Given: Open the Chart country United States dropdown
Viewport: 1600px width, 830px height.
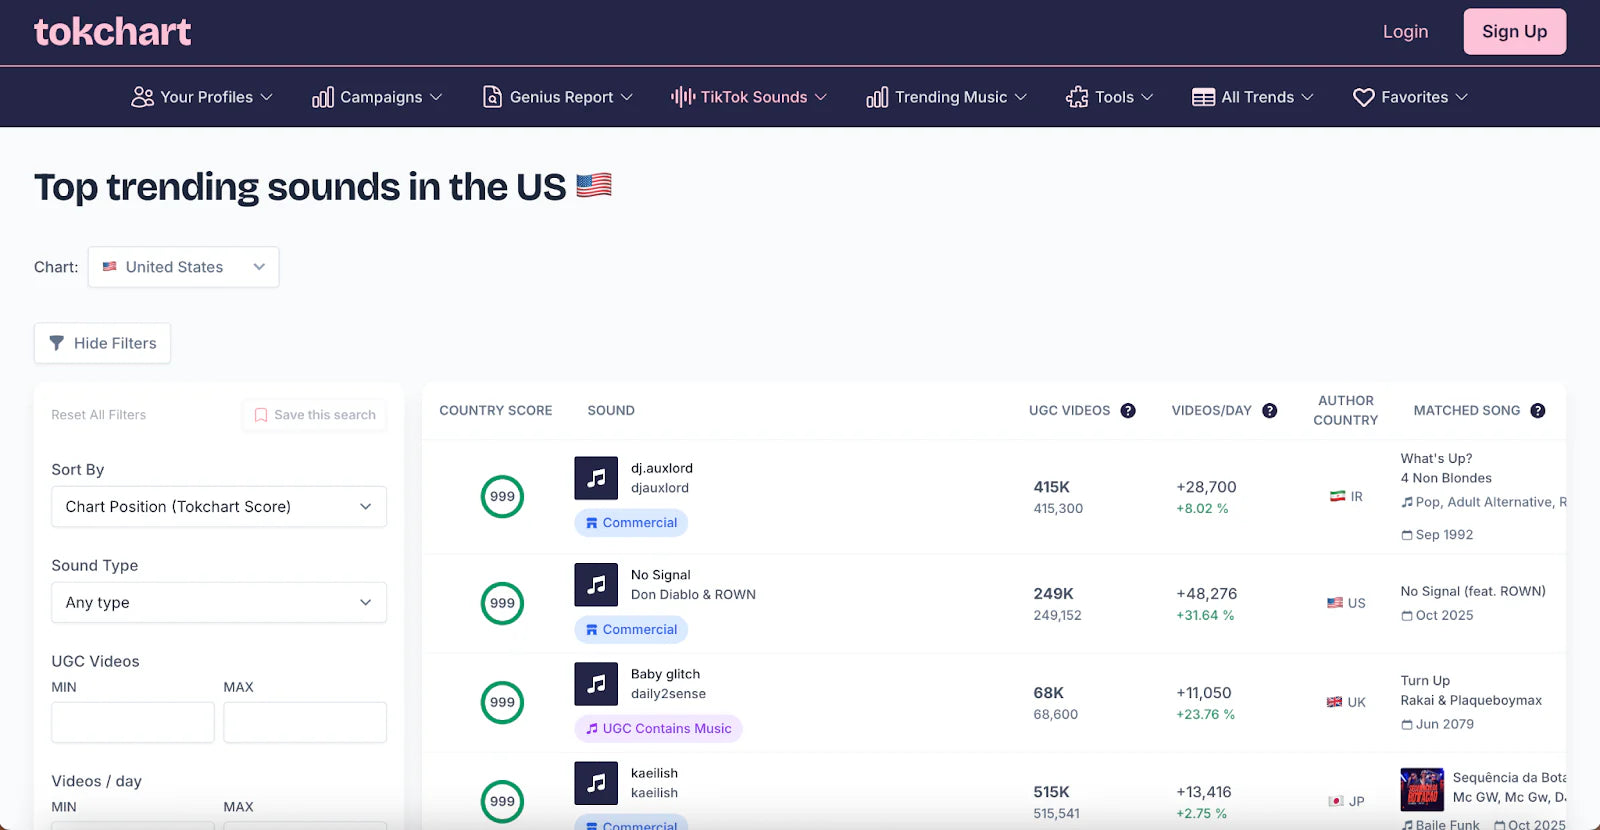Looking at the screenshot, I should point(183,267).
